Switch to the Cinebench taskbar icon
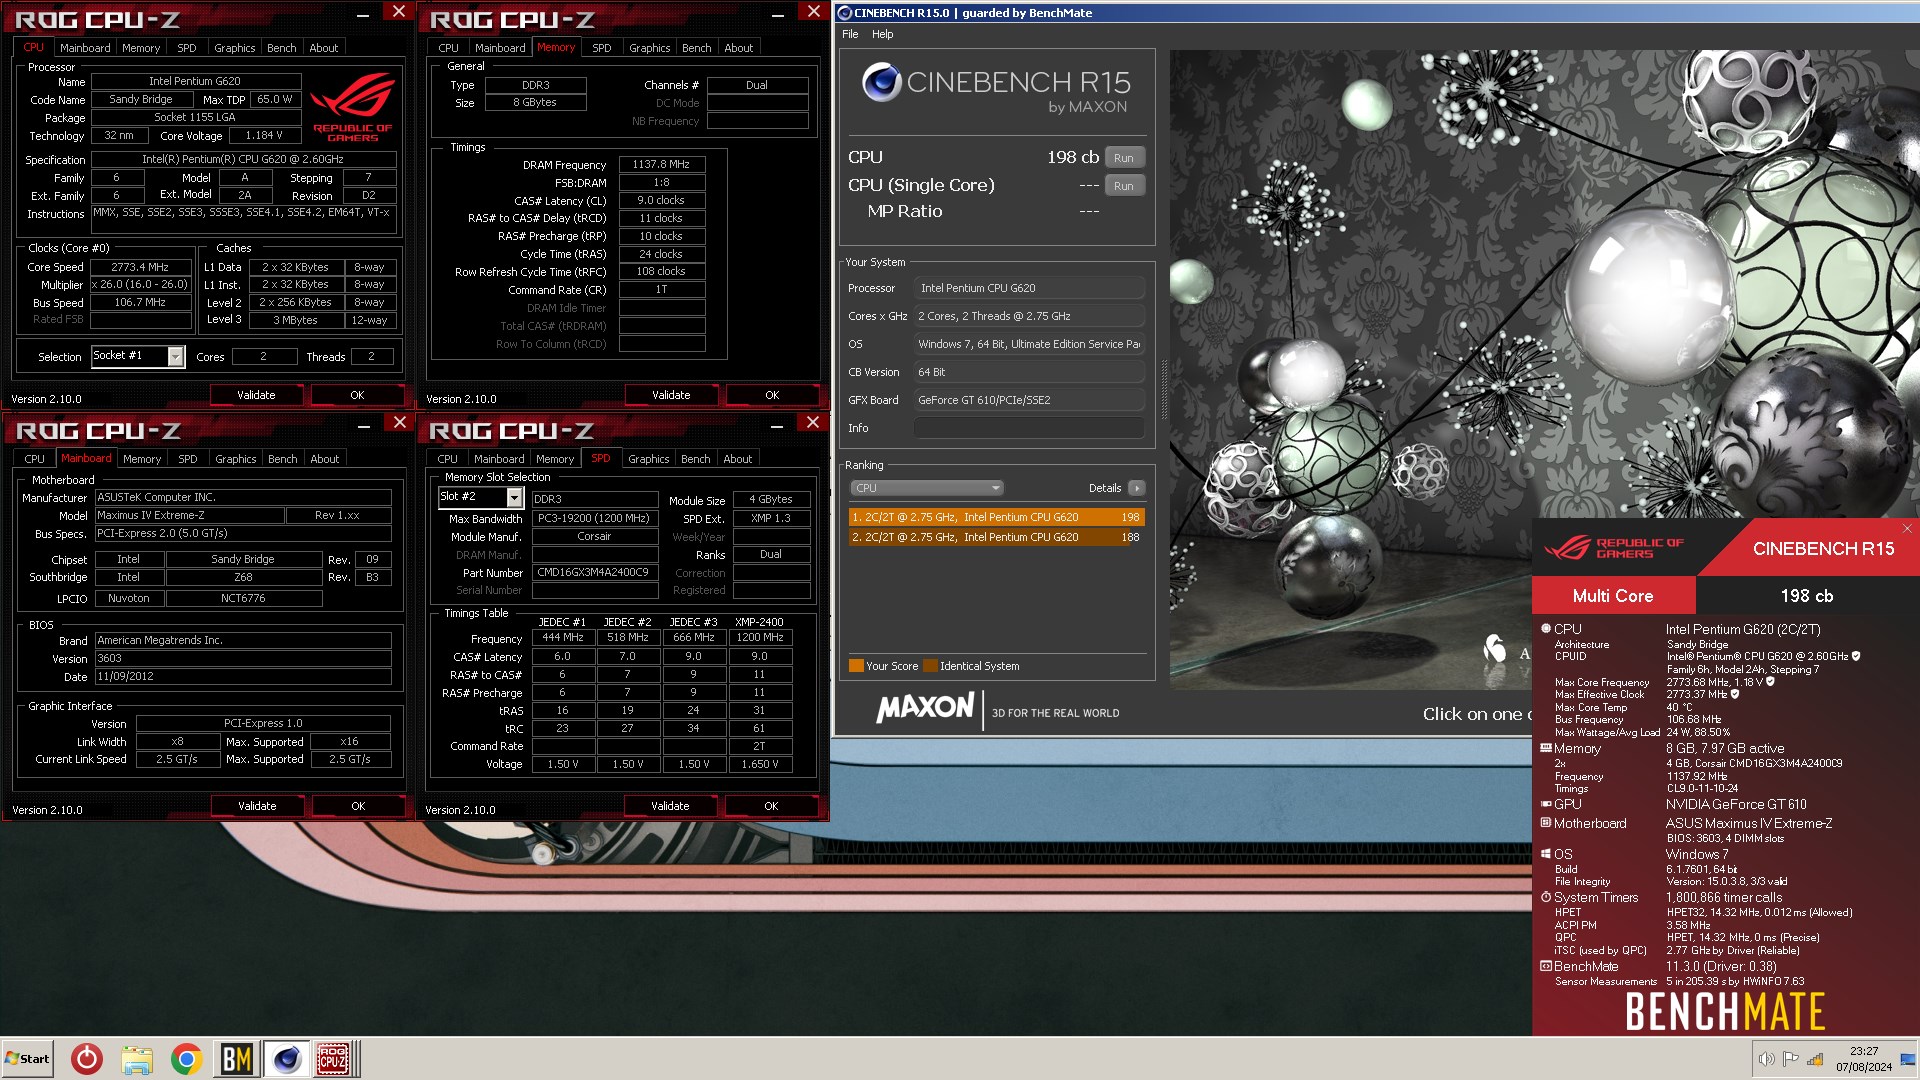 [x=286, y=1059]
